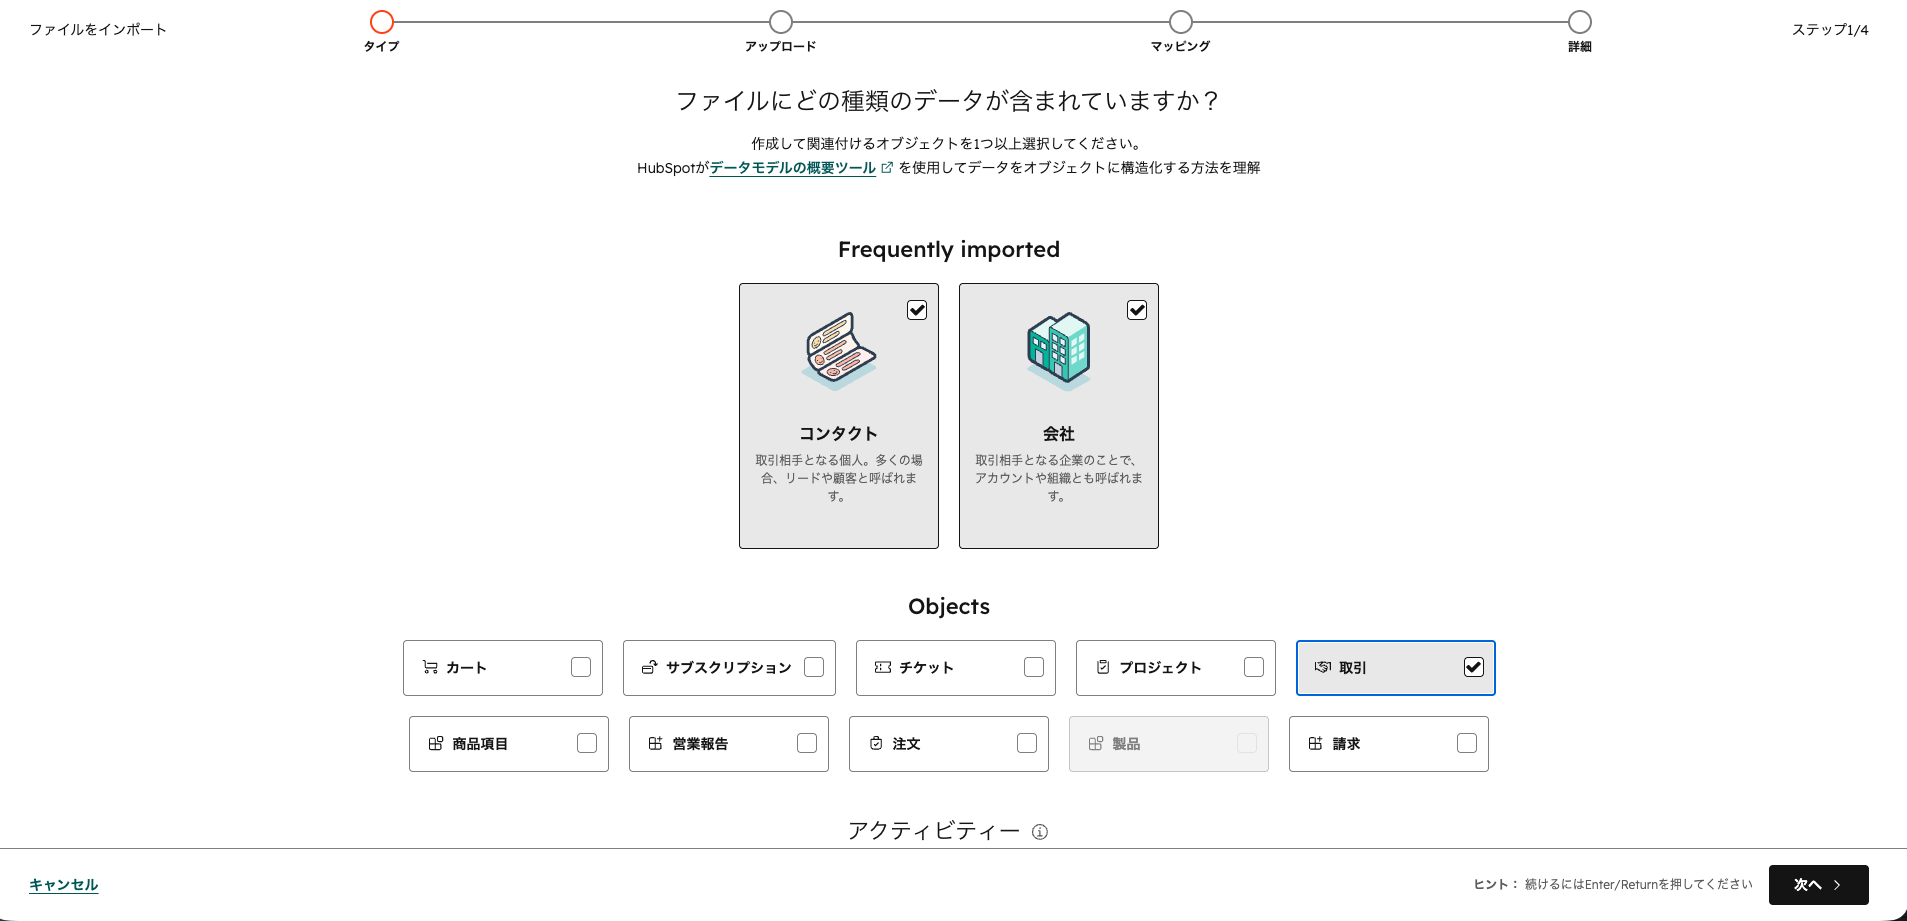Click the タイプ step circle
This screenshot has width=1907, height=921.
tap(382, 22)
